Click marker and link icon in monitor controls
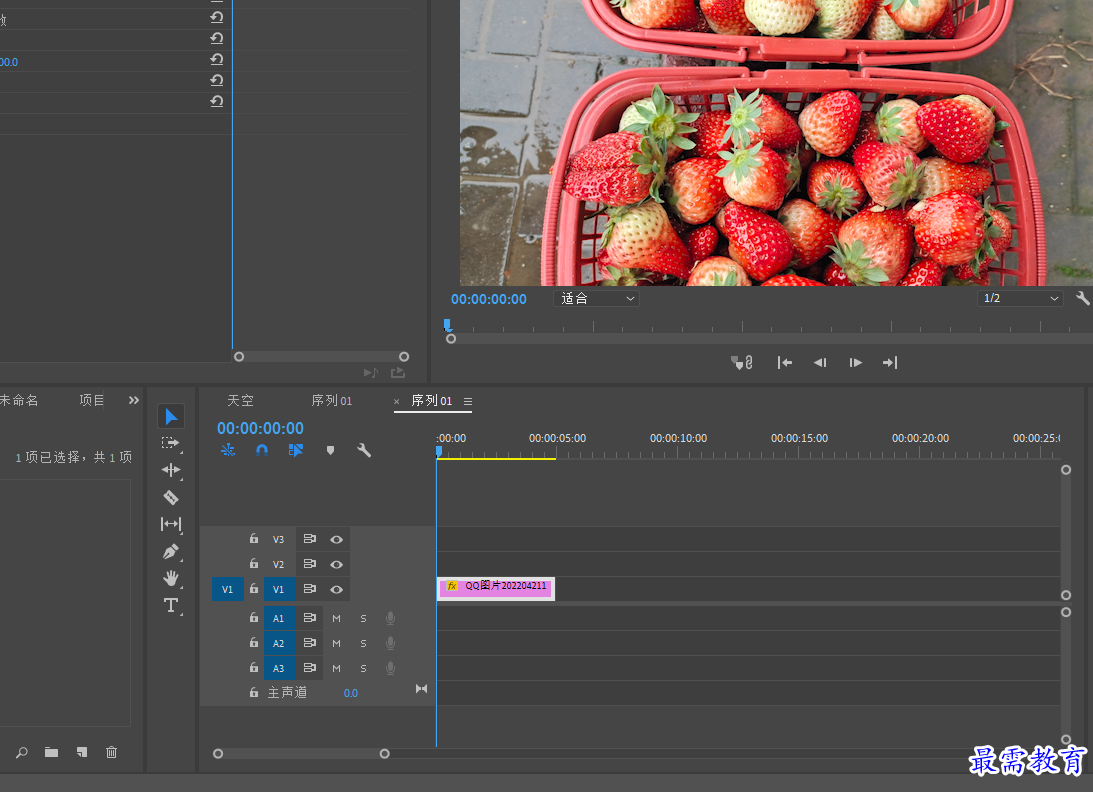This screenshot has height=792, width=1093. 742,363
